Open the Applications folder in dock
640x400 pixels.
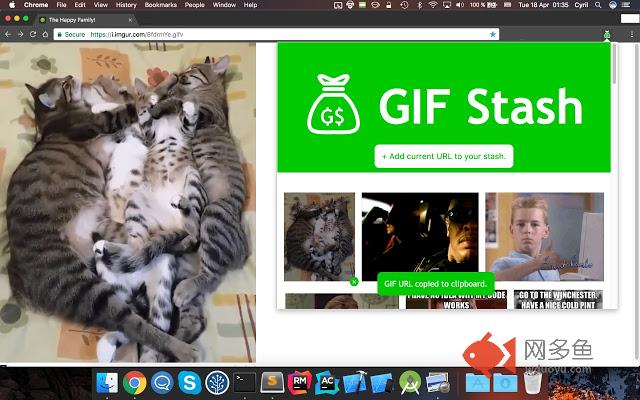tap(478, 383)
